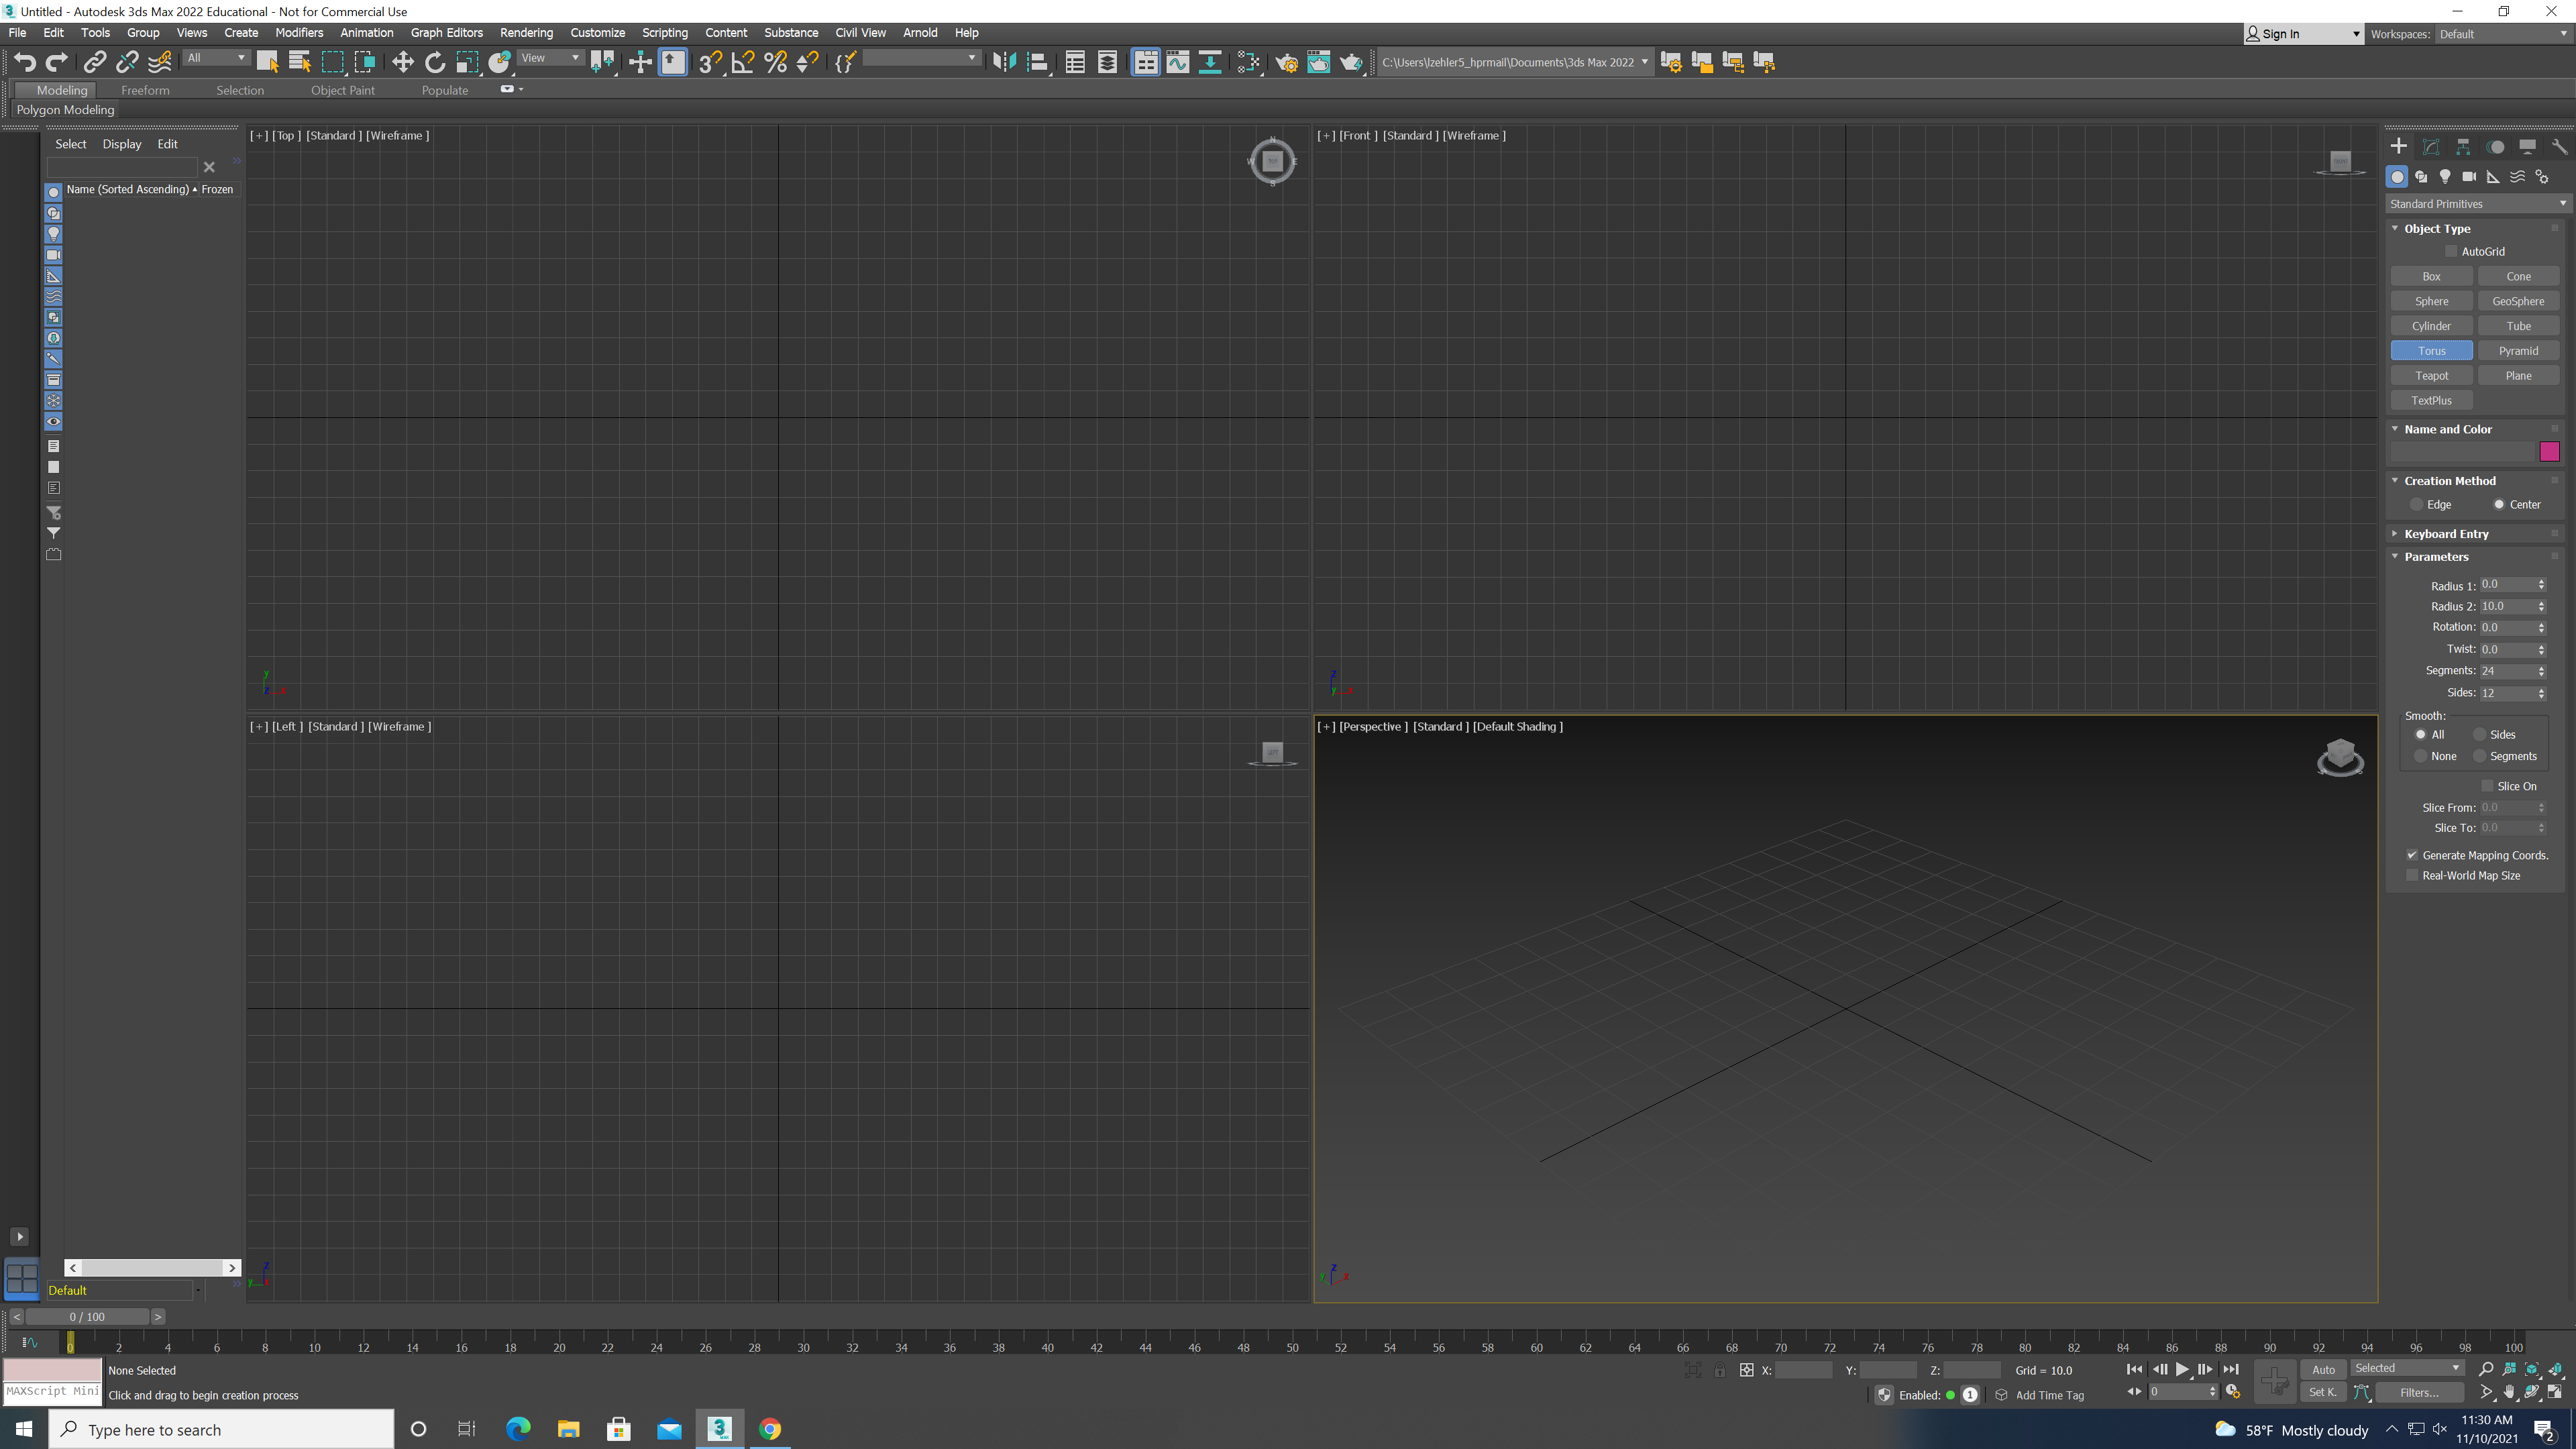
Task: Switch to the Utilities command panel
Action: coord(2559,146)
